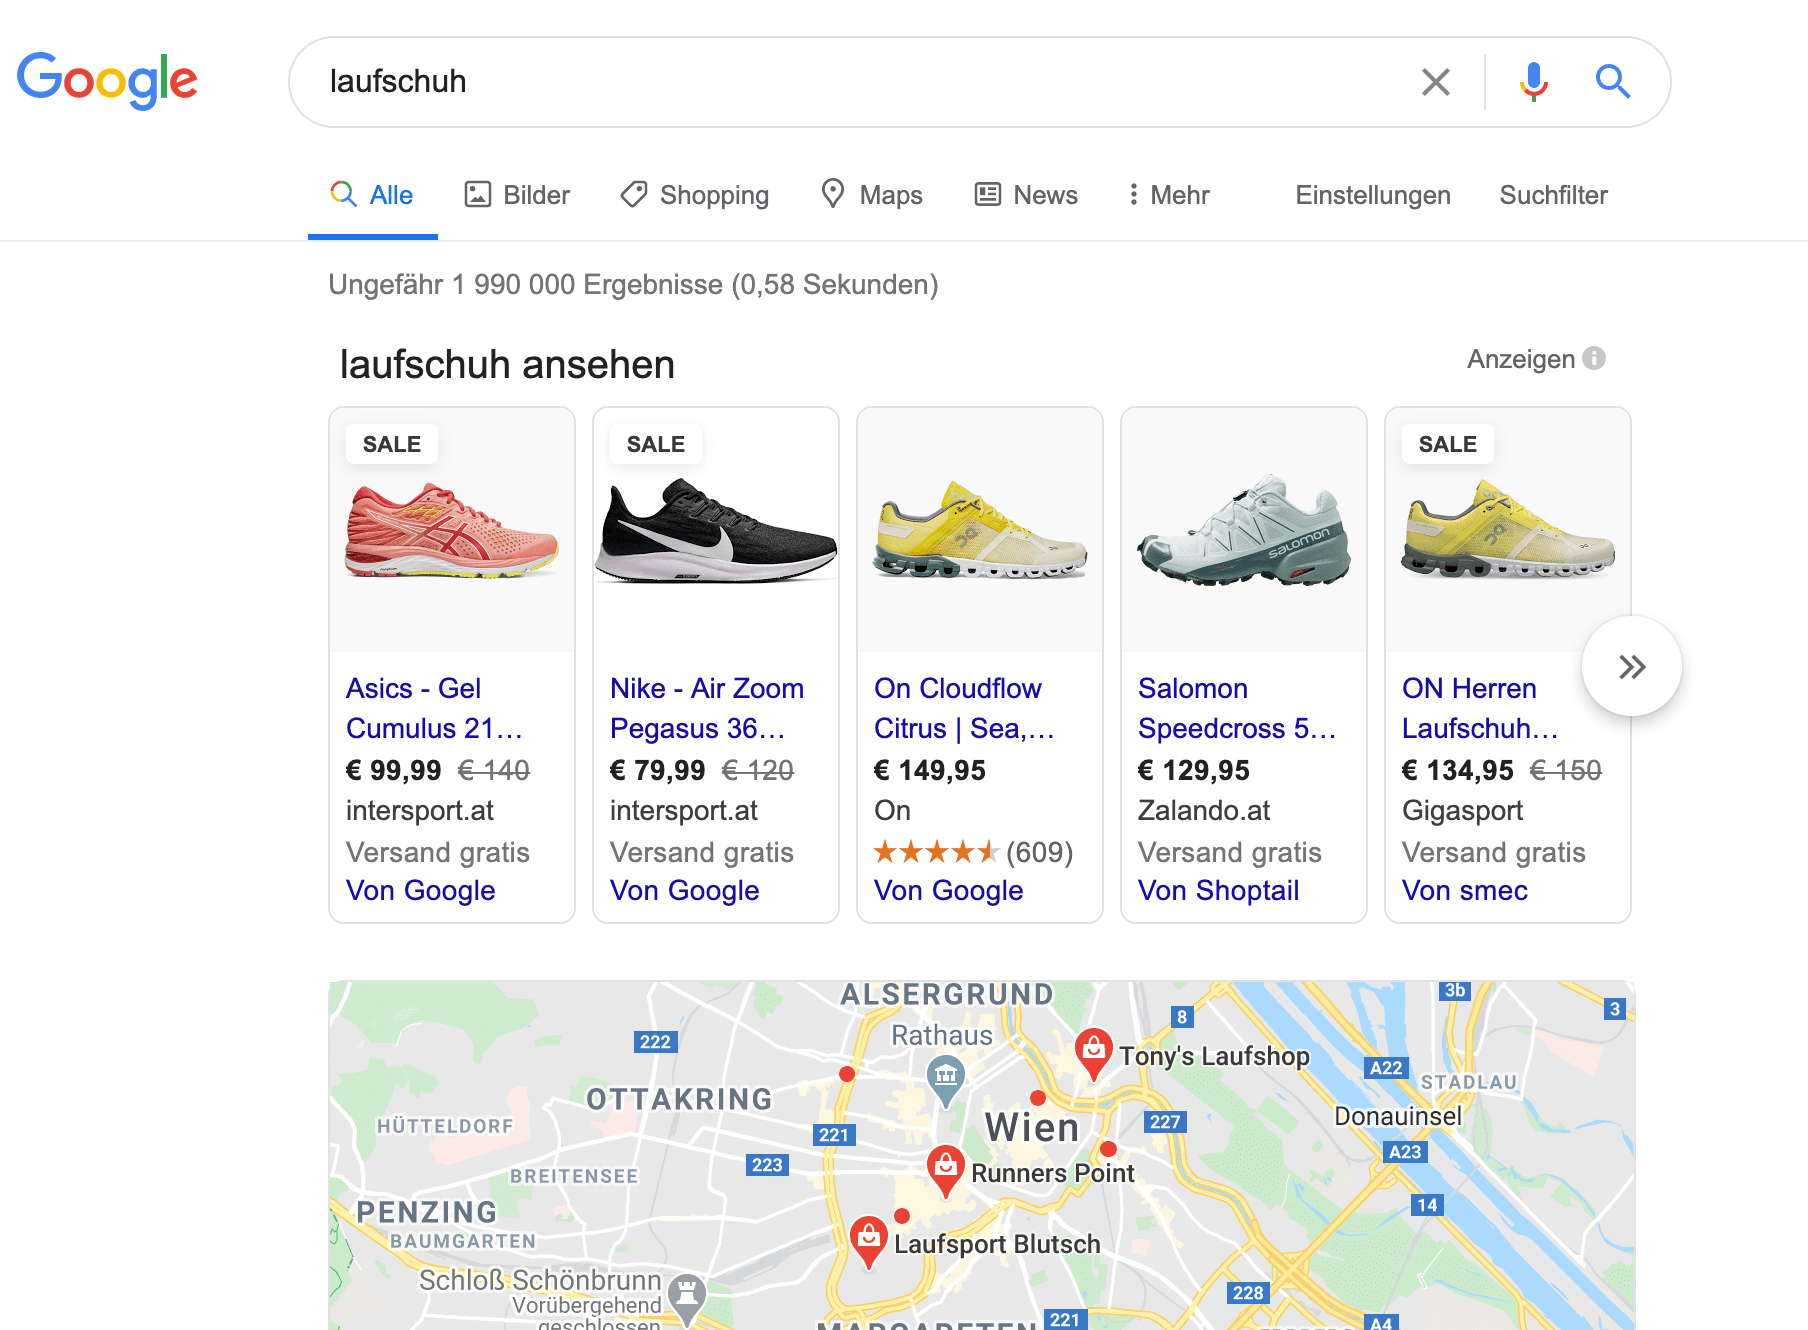Click Von Google under Nike card
Screen dimensions: 1808x1330
[684, 890]
